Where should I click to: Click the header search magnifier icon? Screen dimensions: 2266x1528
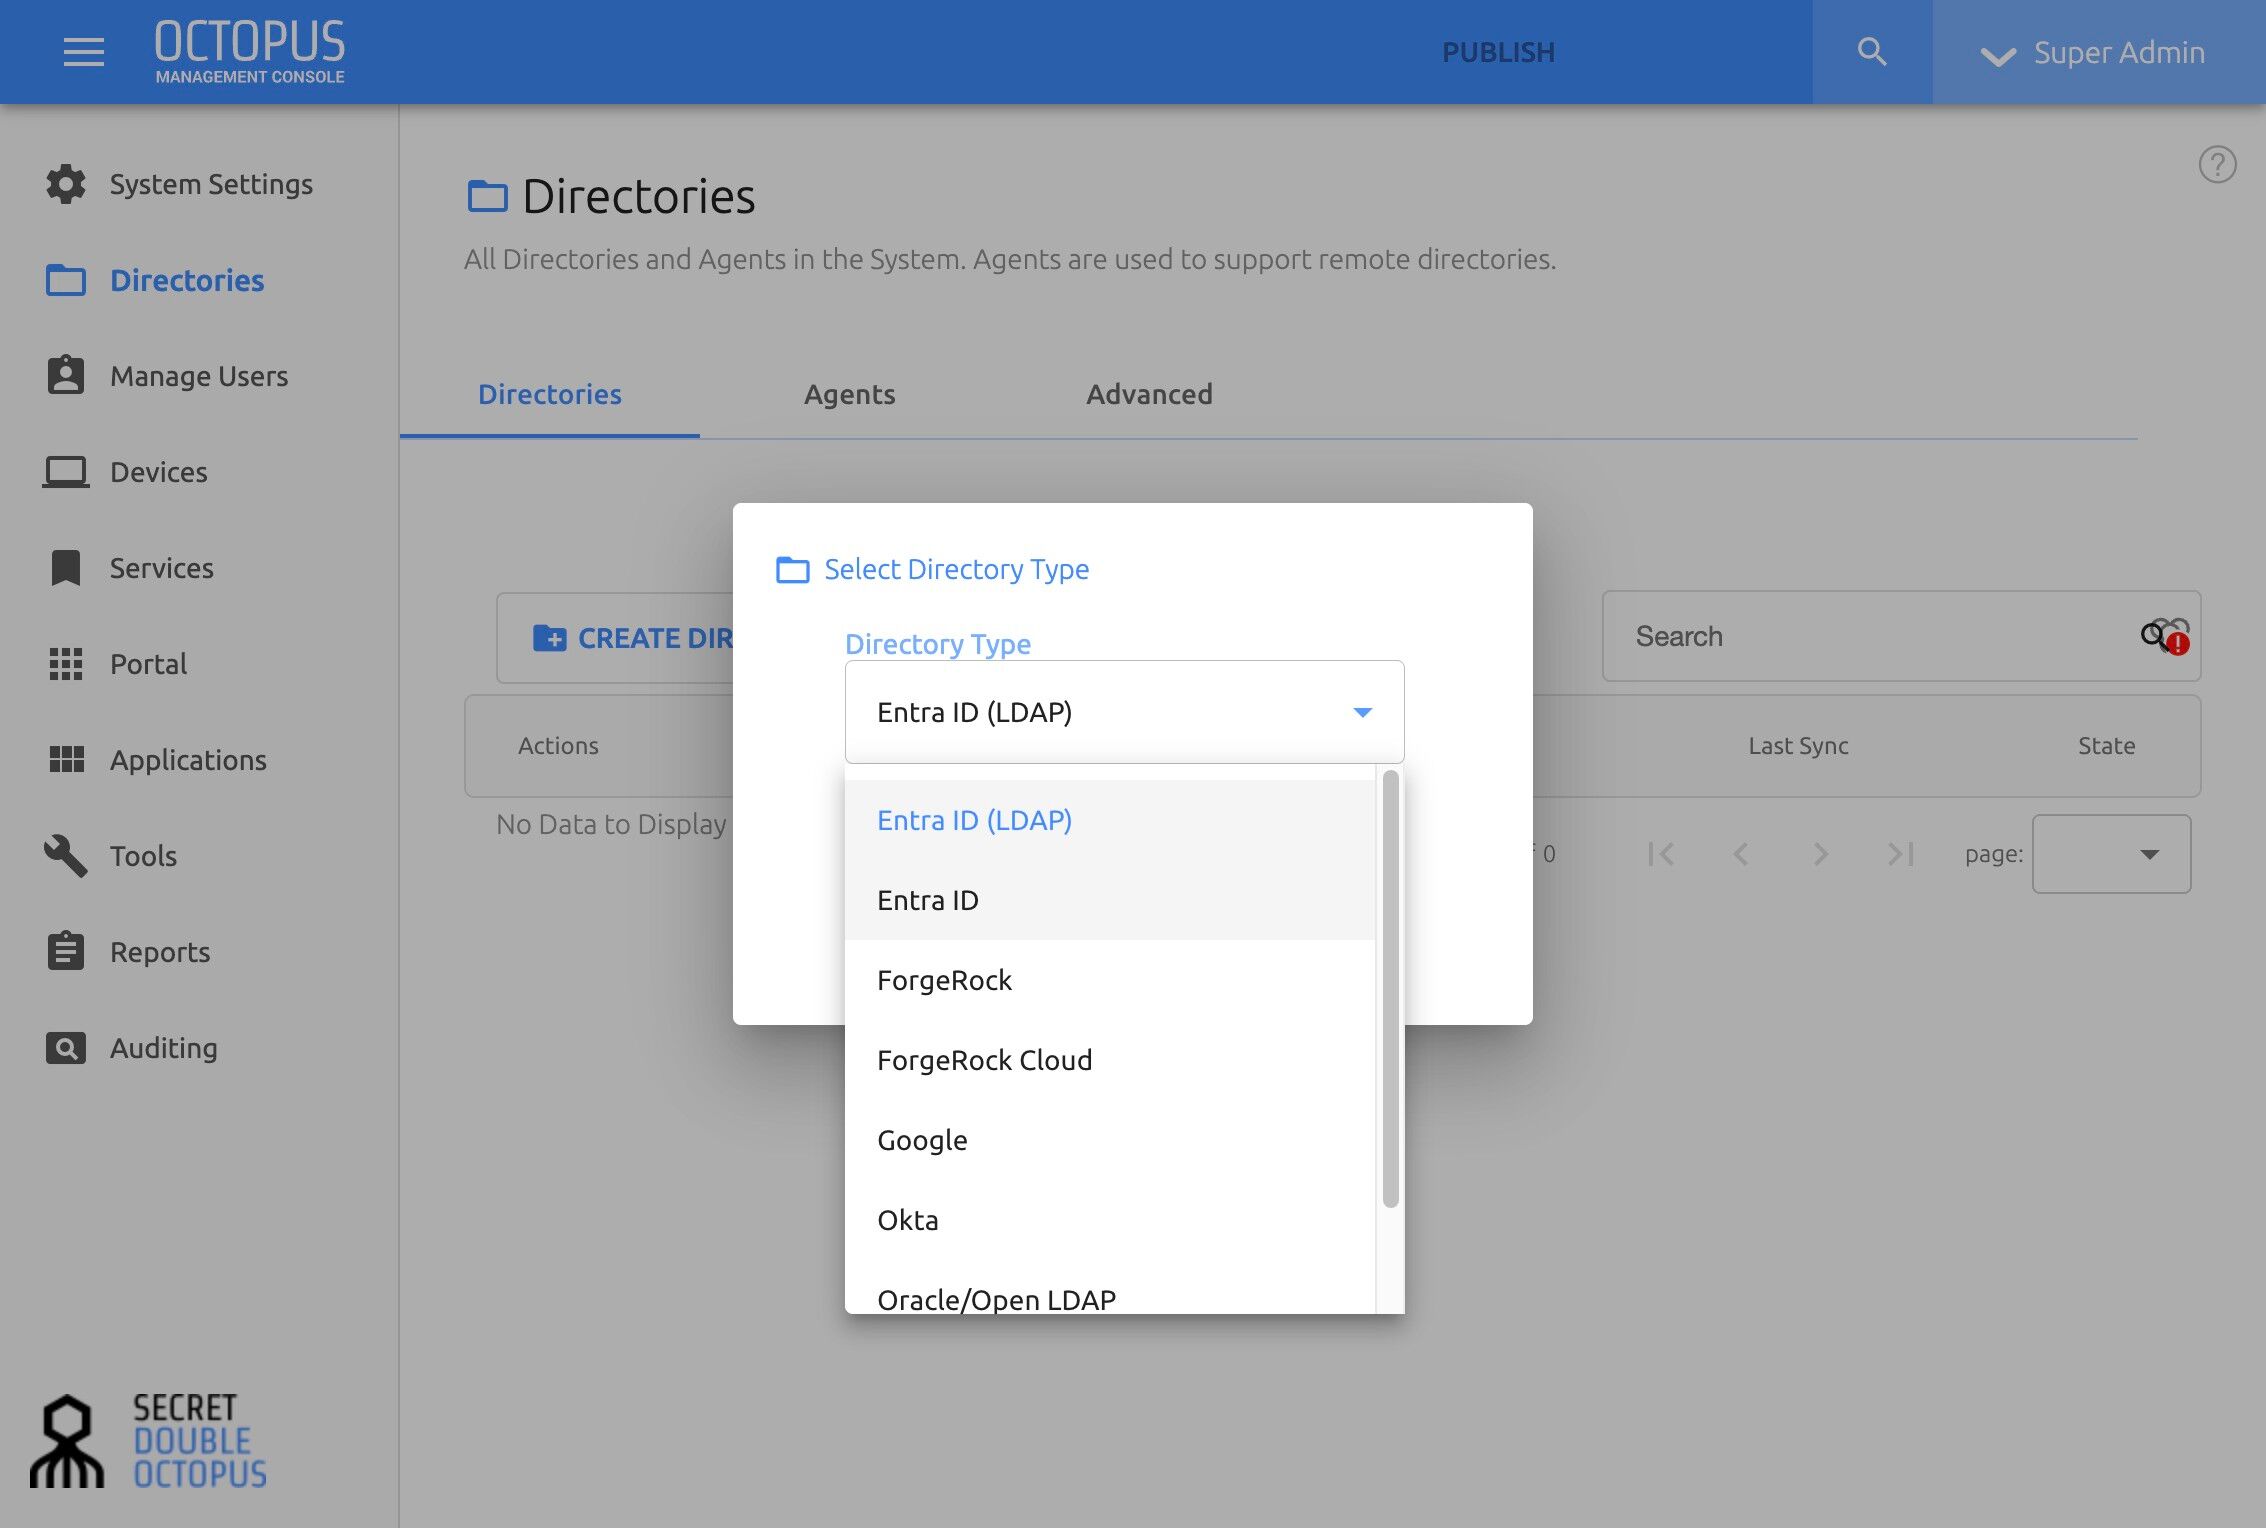pyautogui.click(x=1872, y=52)
